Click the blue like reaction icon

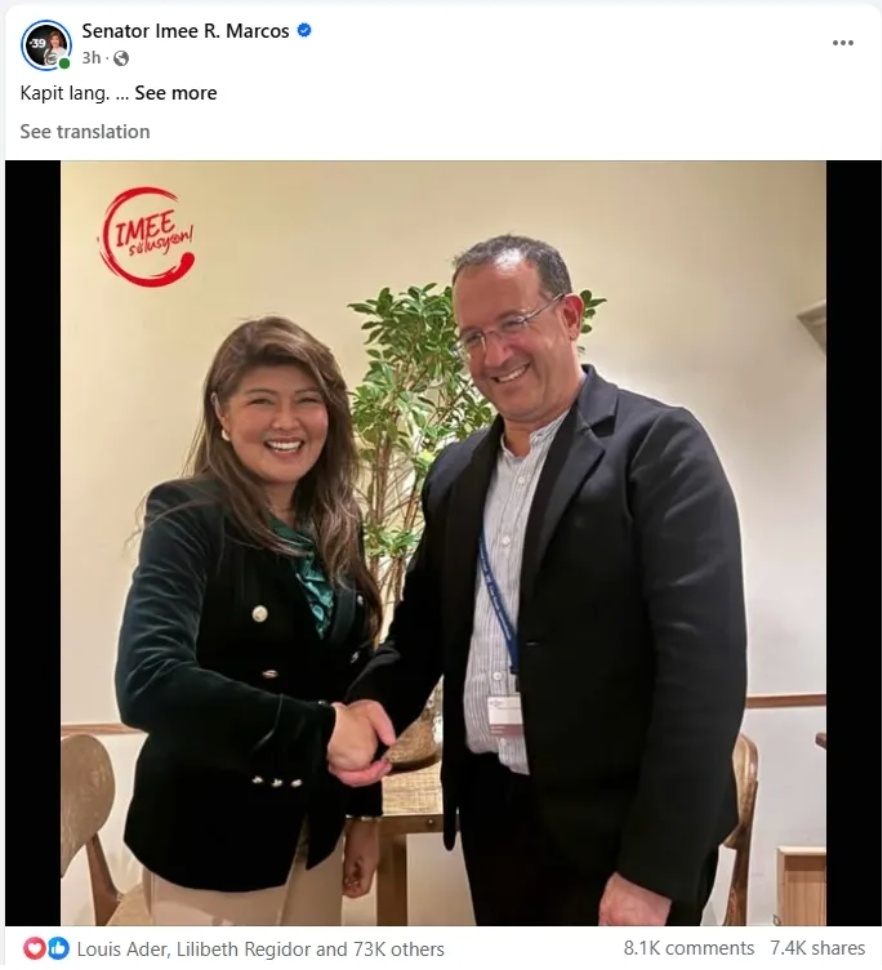58,948
